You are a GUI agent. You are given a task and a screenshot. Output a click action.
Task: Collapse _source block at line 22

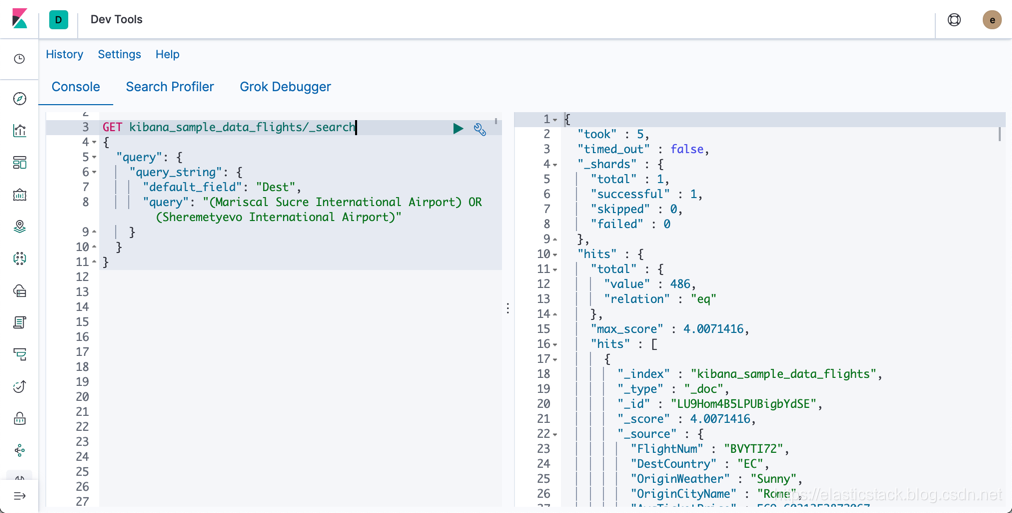point(554,434)
